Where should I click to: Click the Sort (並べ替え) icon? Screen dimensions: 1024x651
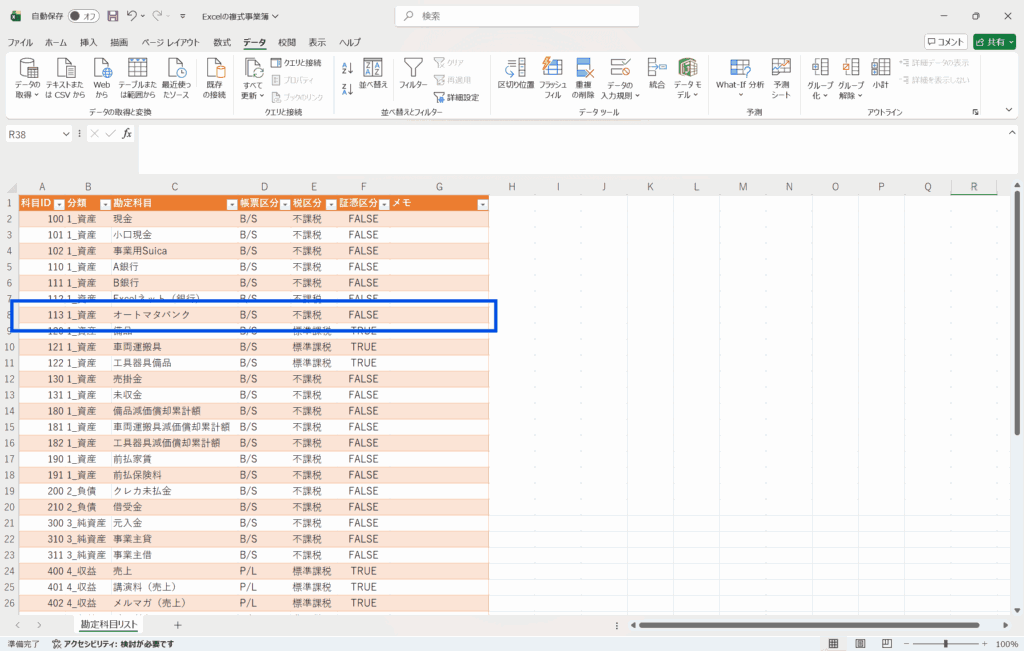point(373,75)
